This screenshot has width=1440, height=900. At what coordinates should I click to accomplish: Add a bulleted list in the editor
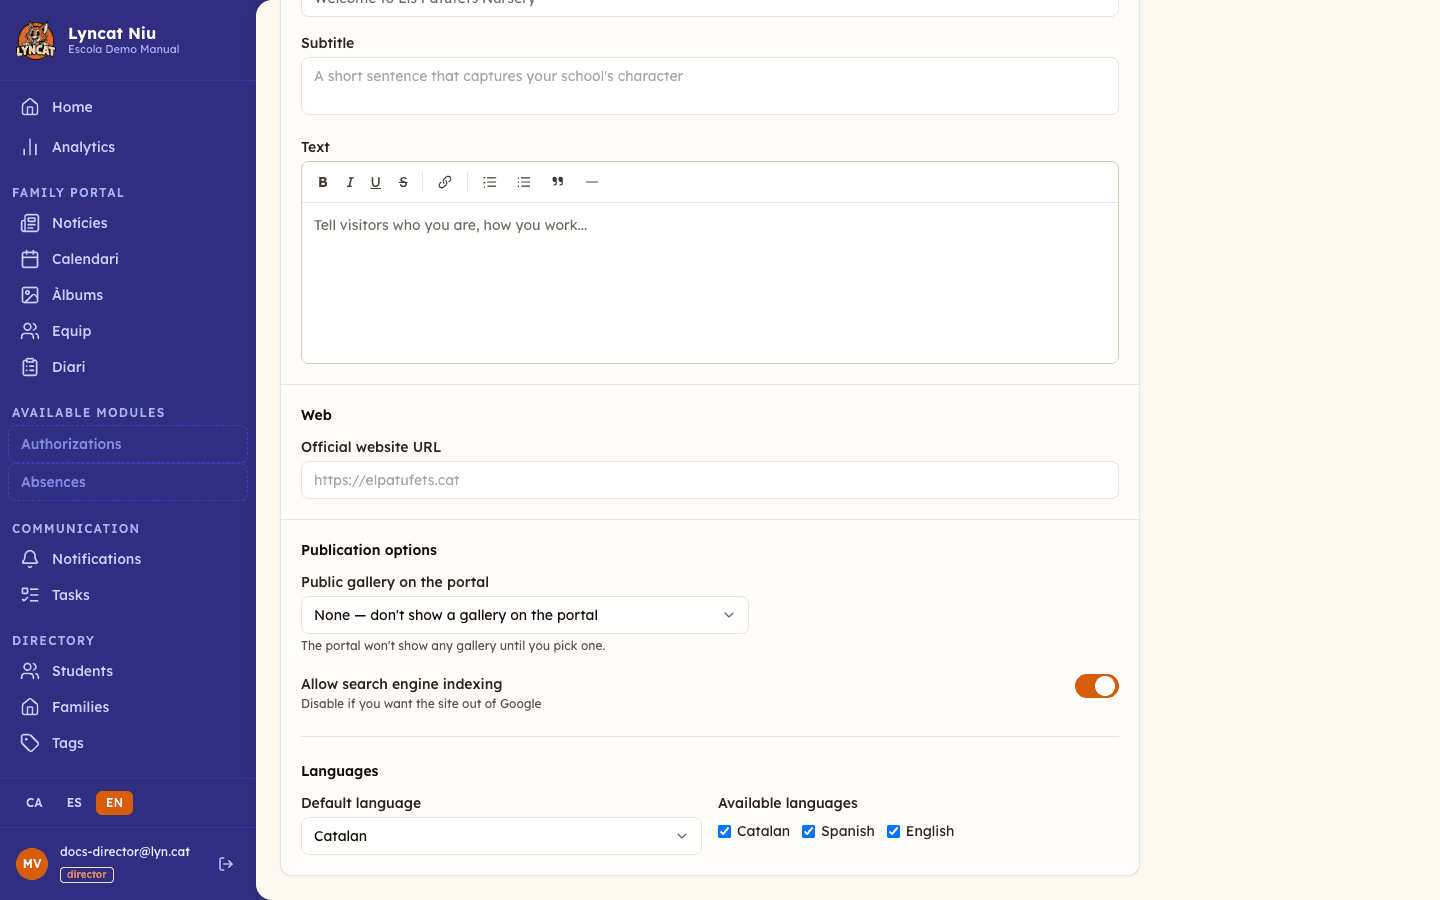click(490, 182)
